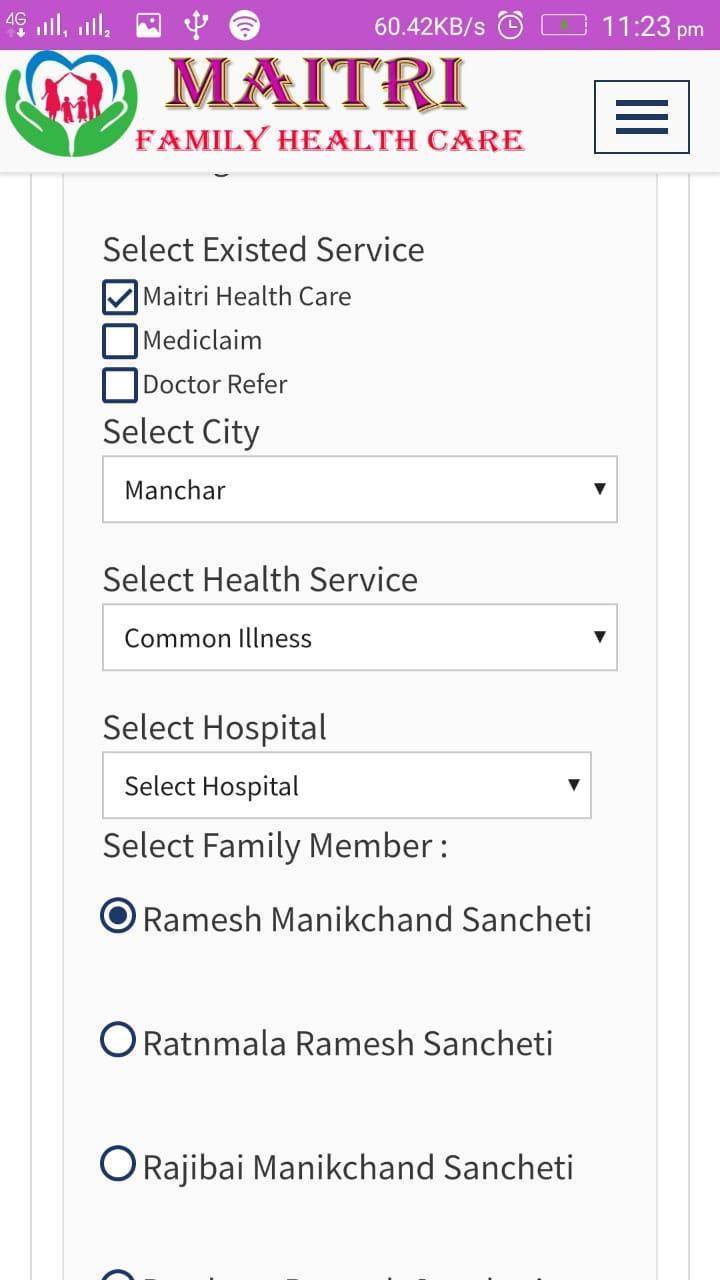Tap the image notification icon in status bar
The width and height of the screenshot is (720, 1280).
tap(149, 26)
